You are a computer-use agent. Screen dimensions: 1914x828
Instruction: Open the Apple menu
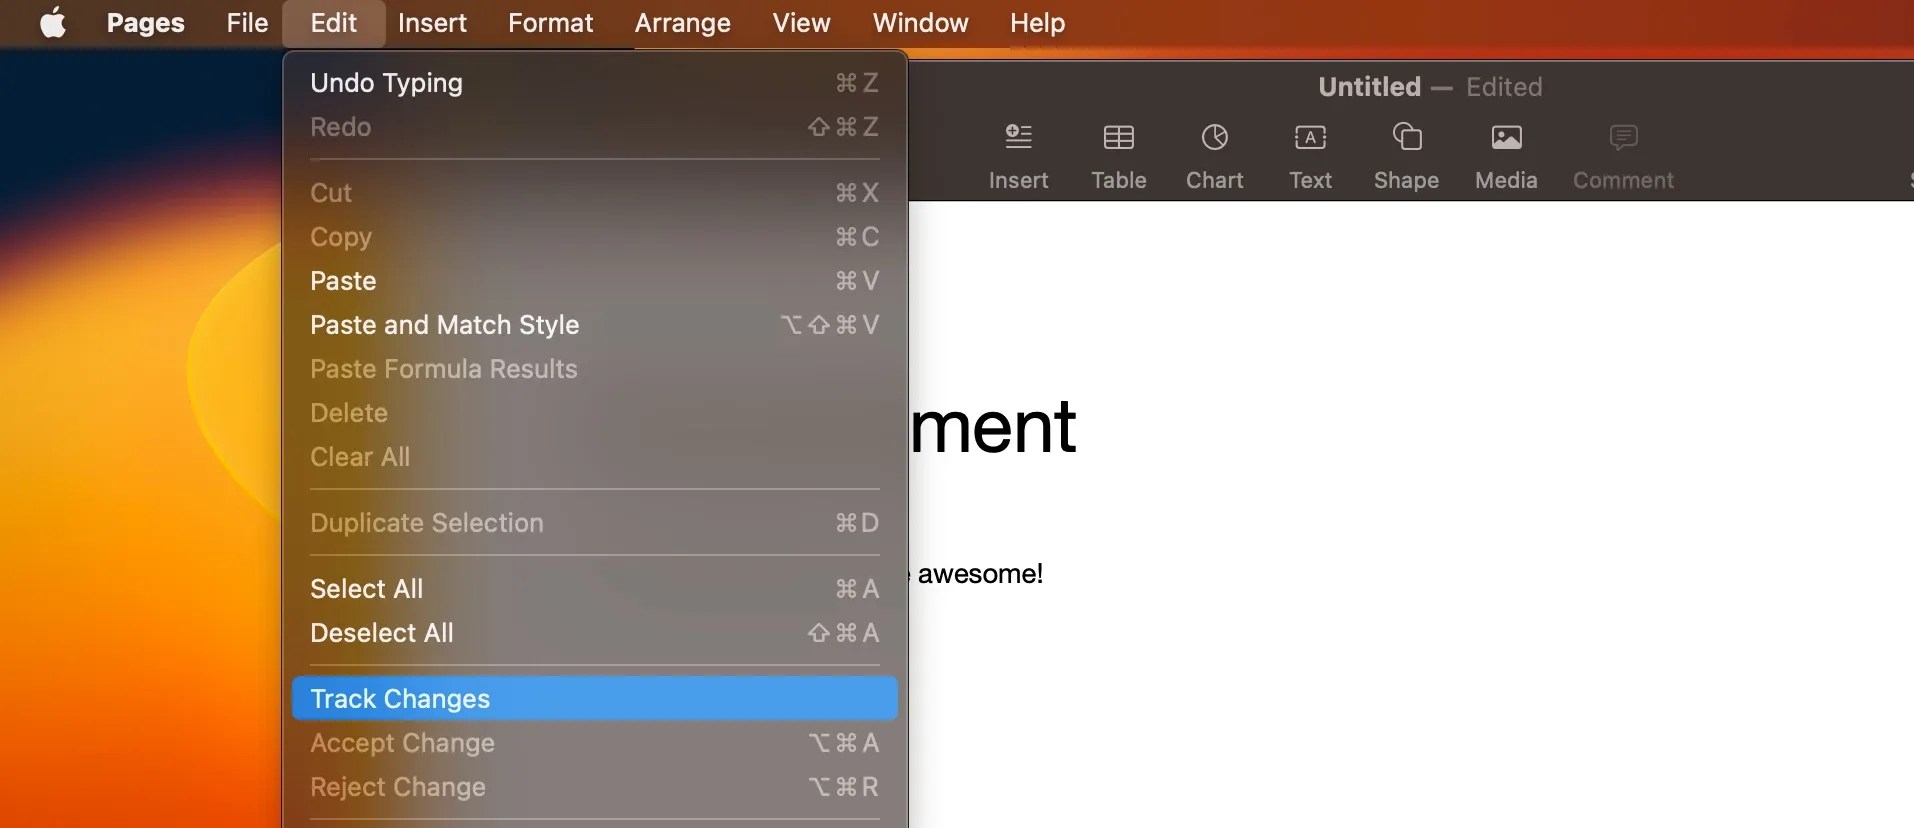point(53,22)
